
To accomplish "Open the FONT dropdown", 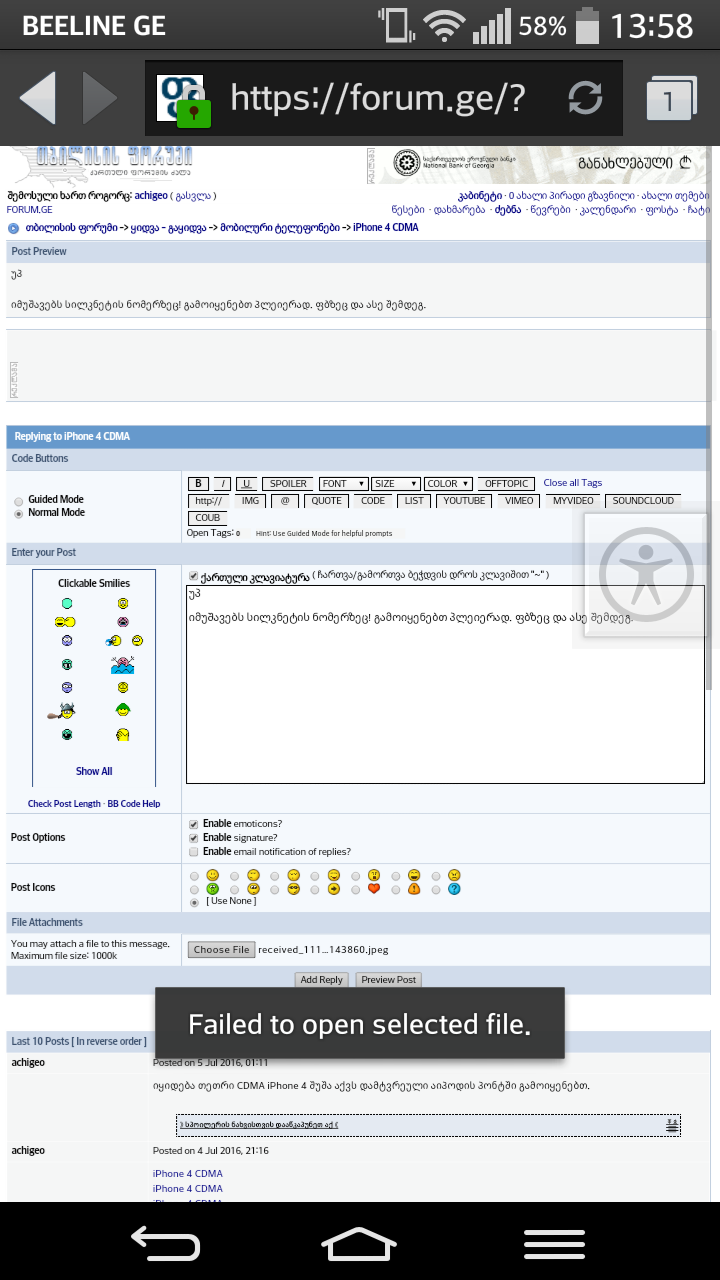I will click(x=344, y=484).
